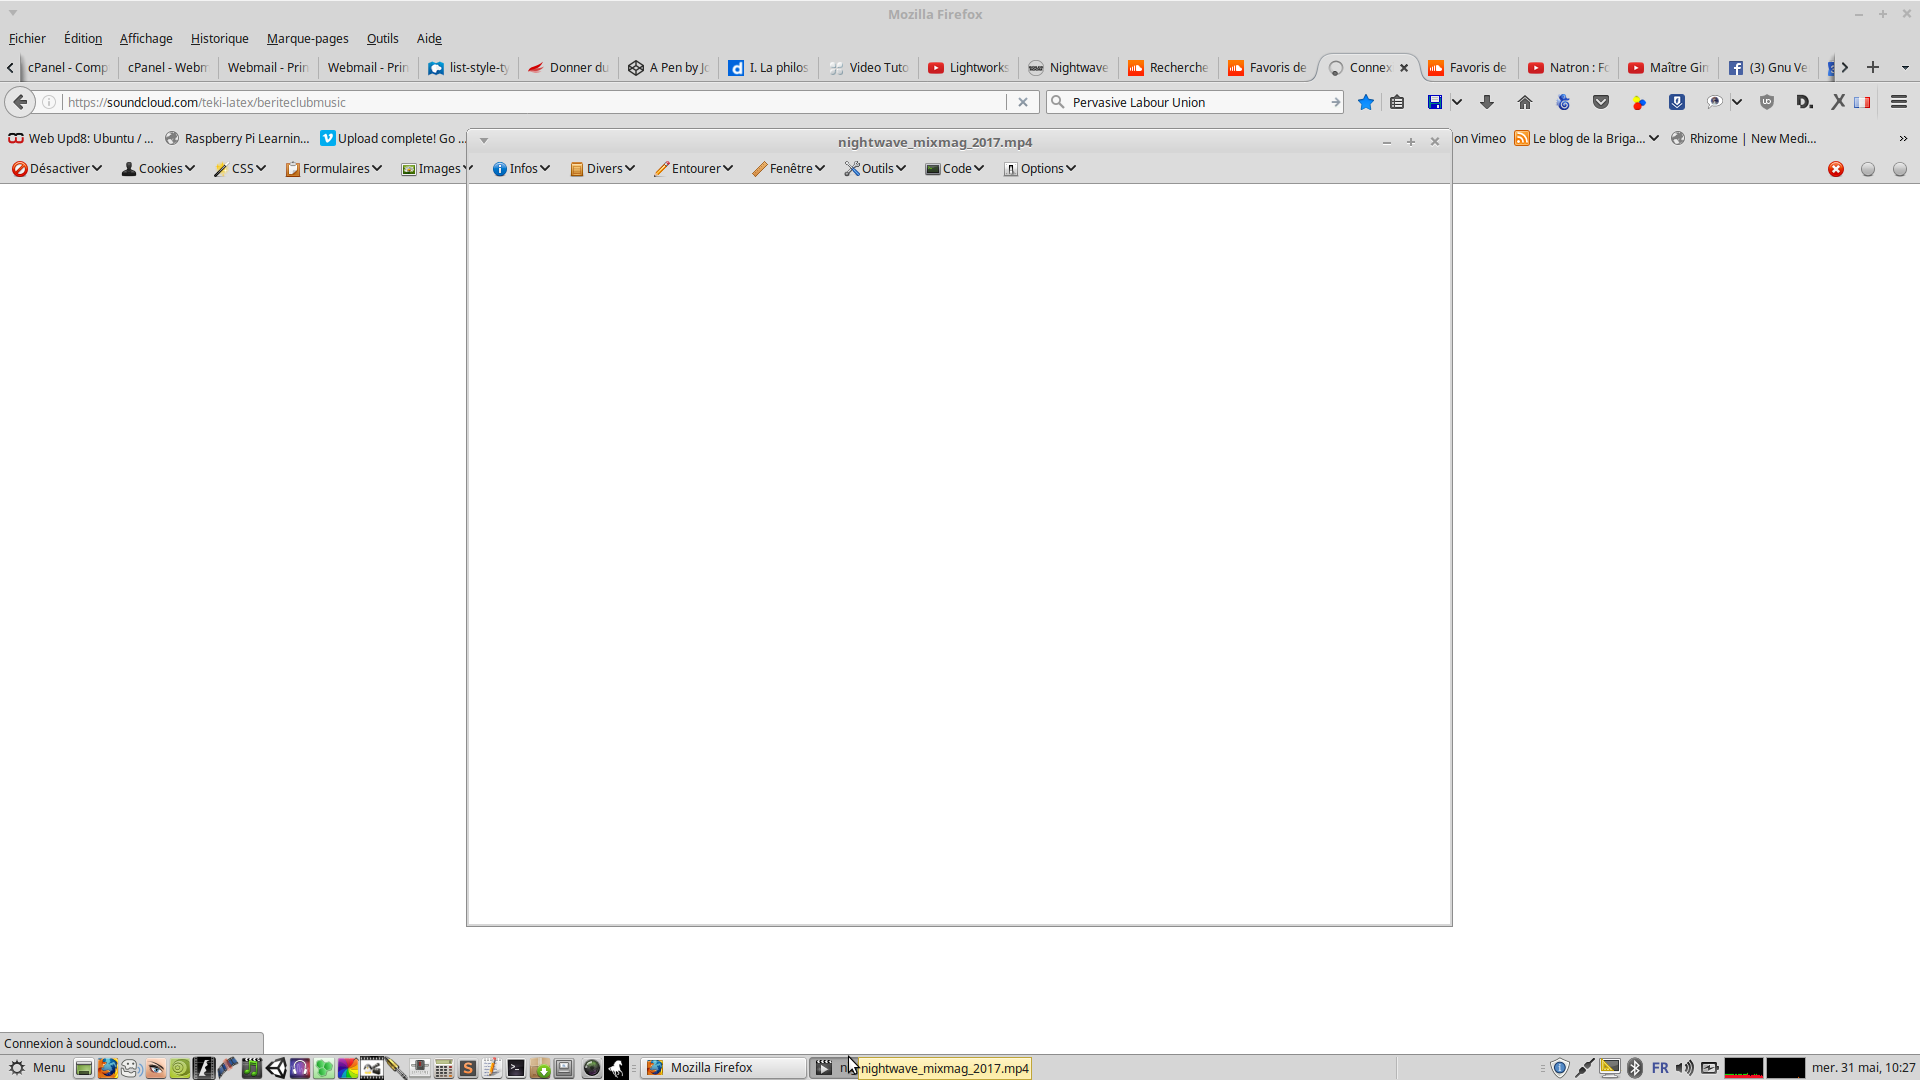Screen dimensions: 1920x1080
Task: Click the blue bookmark star icon
Action: pos(1365,102)
